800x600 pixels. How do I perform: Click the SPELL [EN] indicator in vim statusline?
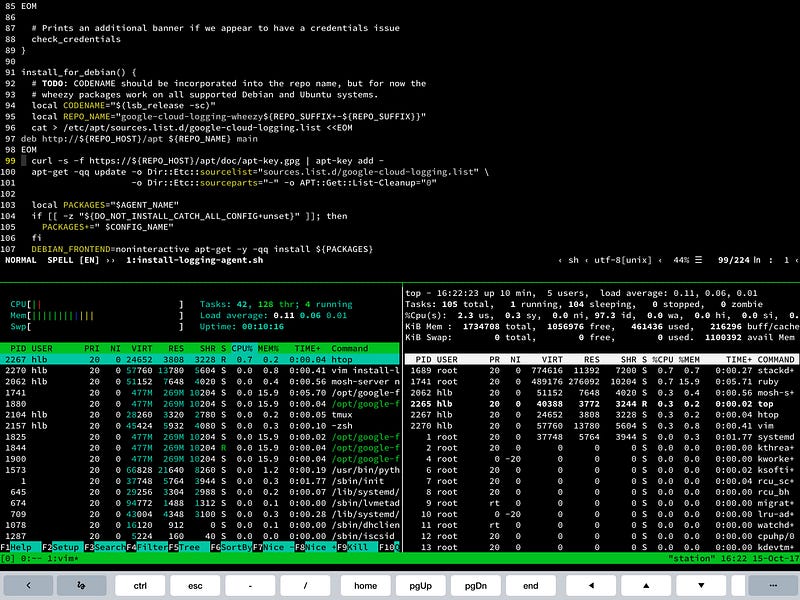point(73,260)
